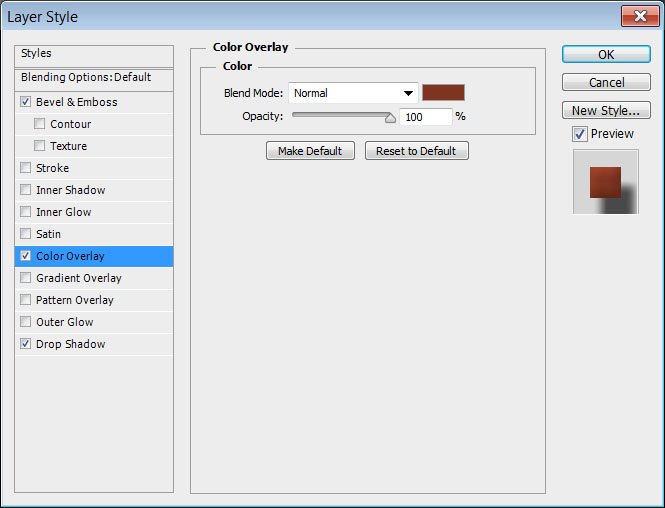Click the Opacity slider handle

click(x=390, y=117)
